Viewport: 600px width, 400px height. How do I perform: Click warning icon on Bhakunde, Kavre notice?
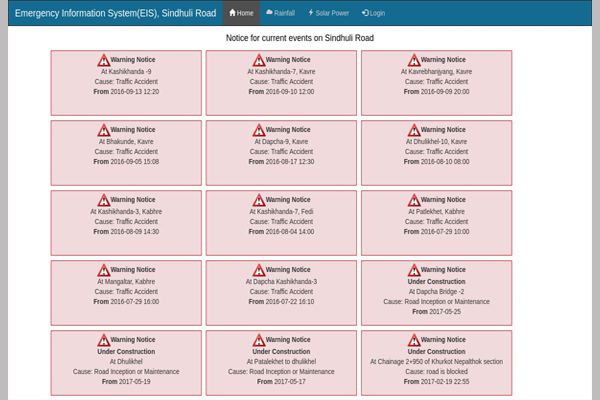(x=103, y=130)
